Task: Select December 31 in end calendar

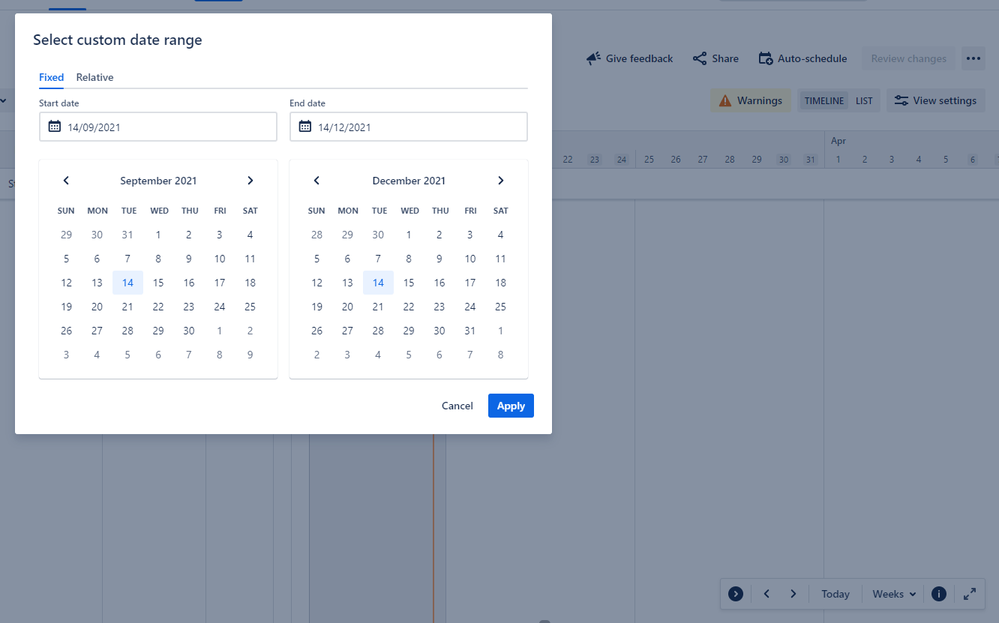Action: (x=470, y=331)
